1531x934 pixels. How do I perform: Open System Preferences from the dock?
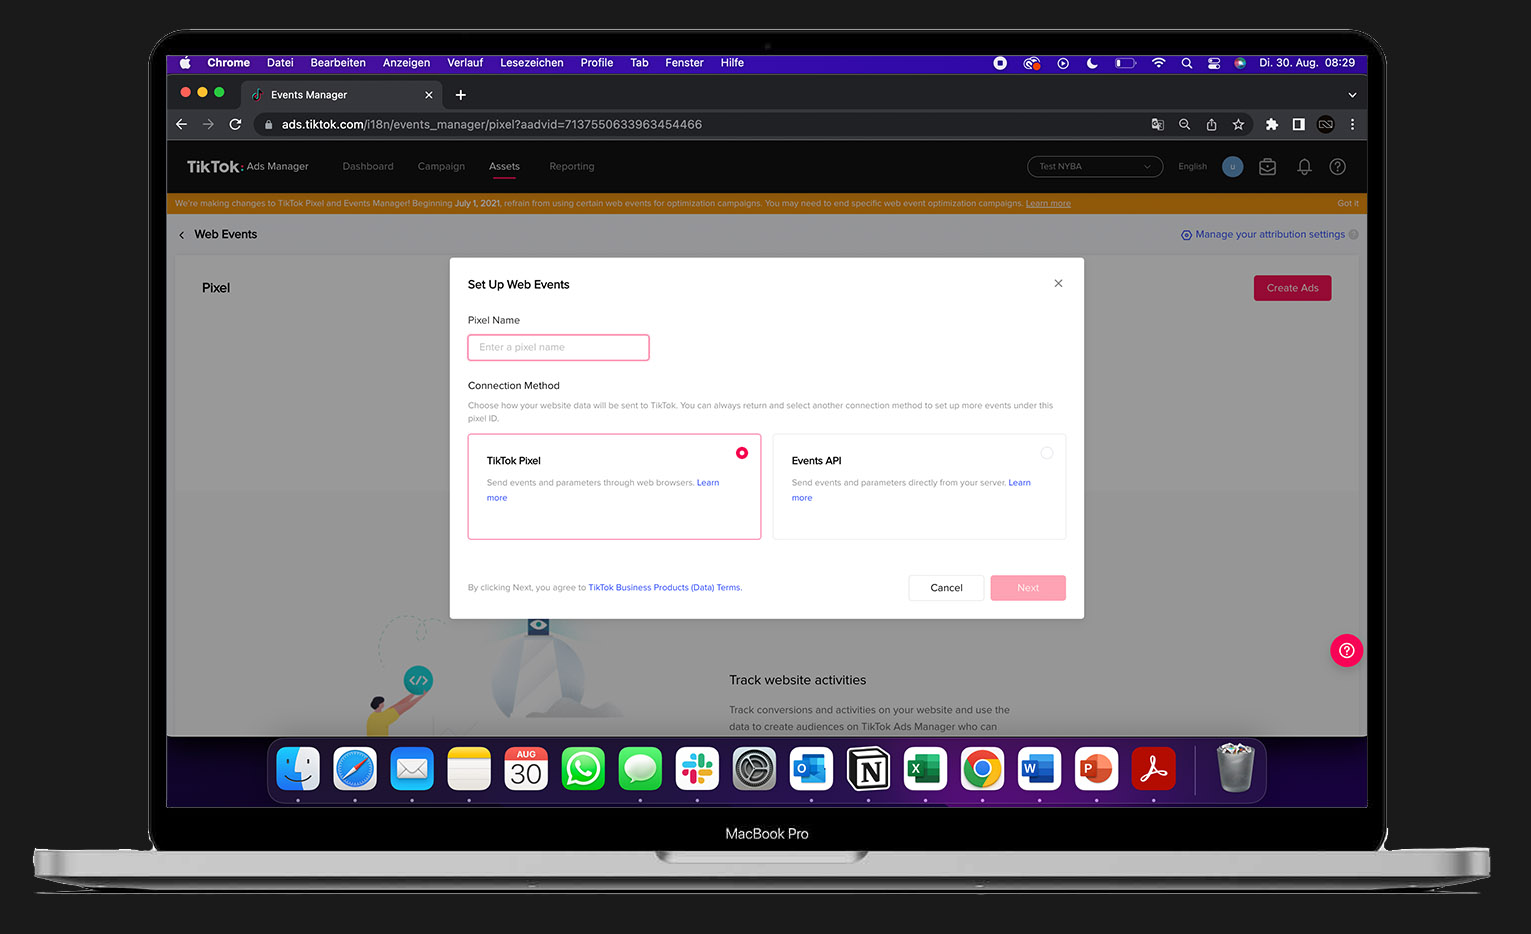tap(754, 769)
